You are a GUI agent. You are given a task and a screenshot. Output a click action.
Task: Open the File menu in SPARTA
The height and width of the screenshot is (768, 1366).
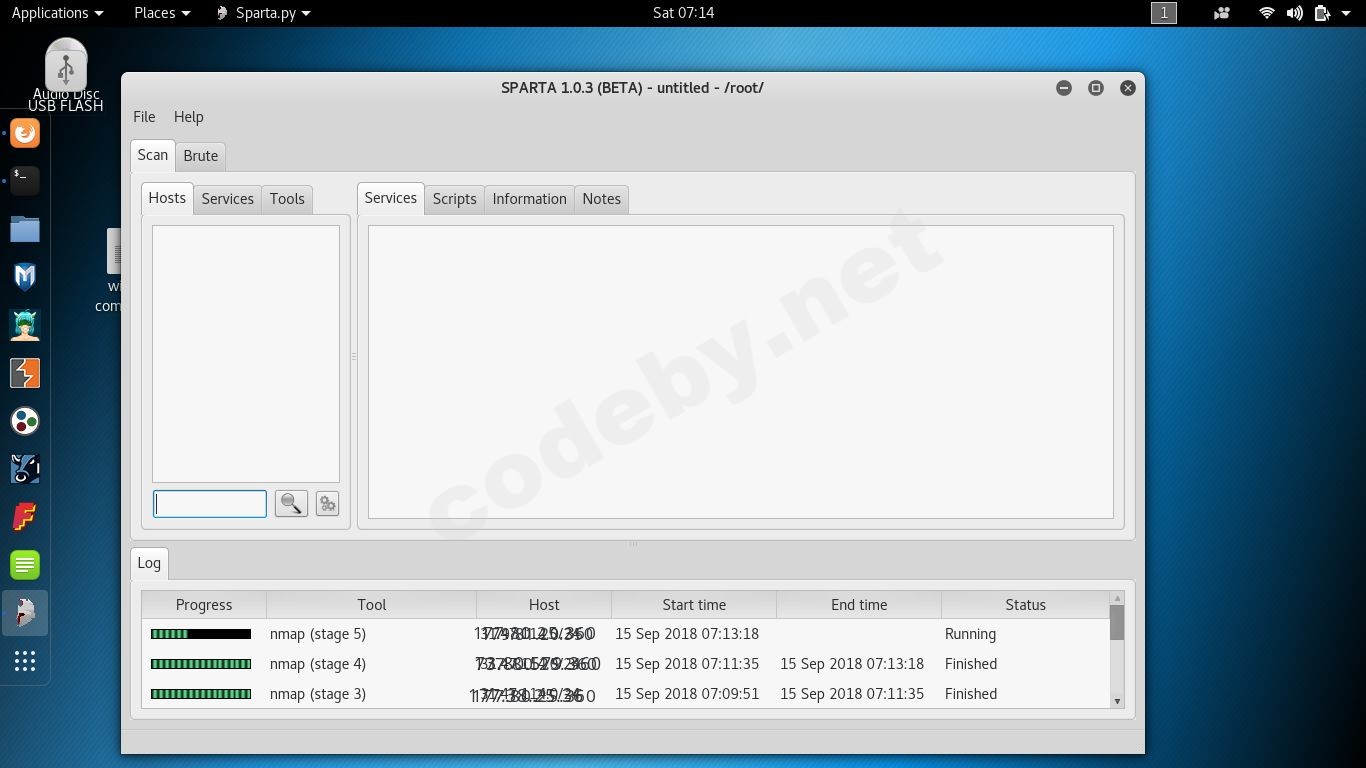pyautogui.click(x=144, y=117)
